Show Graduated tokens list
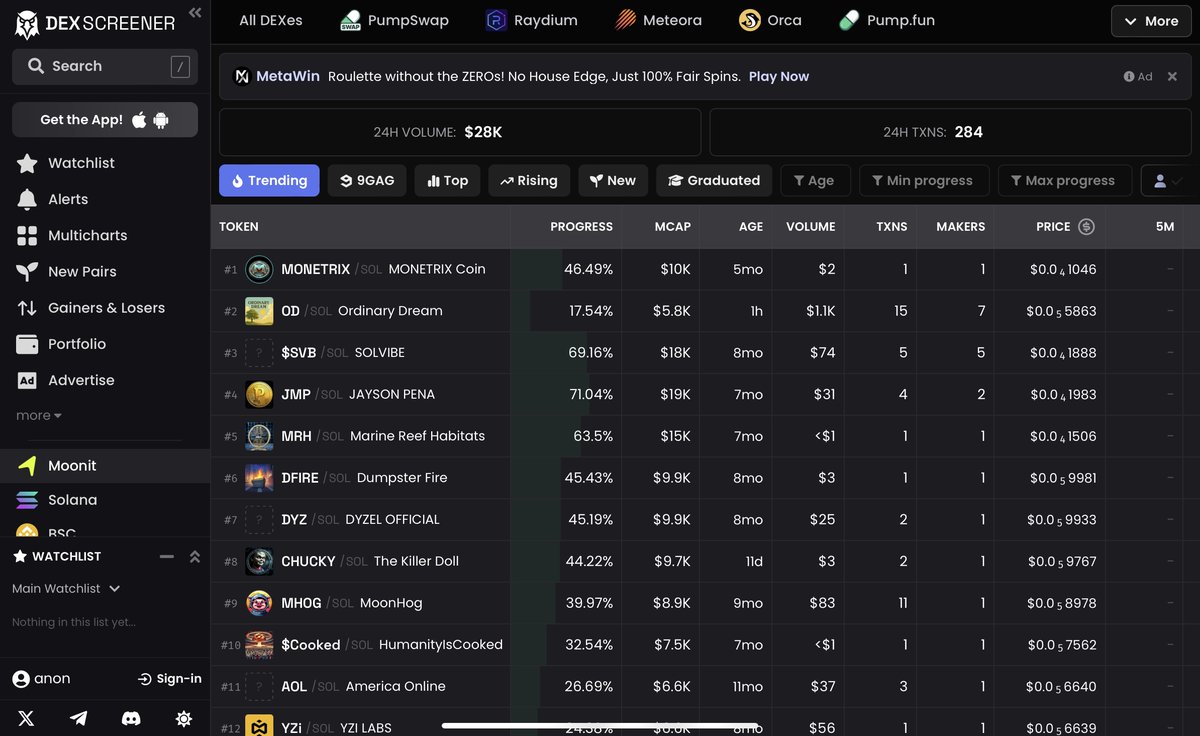1200x736 pixels. tap(714, 181)
